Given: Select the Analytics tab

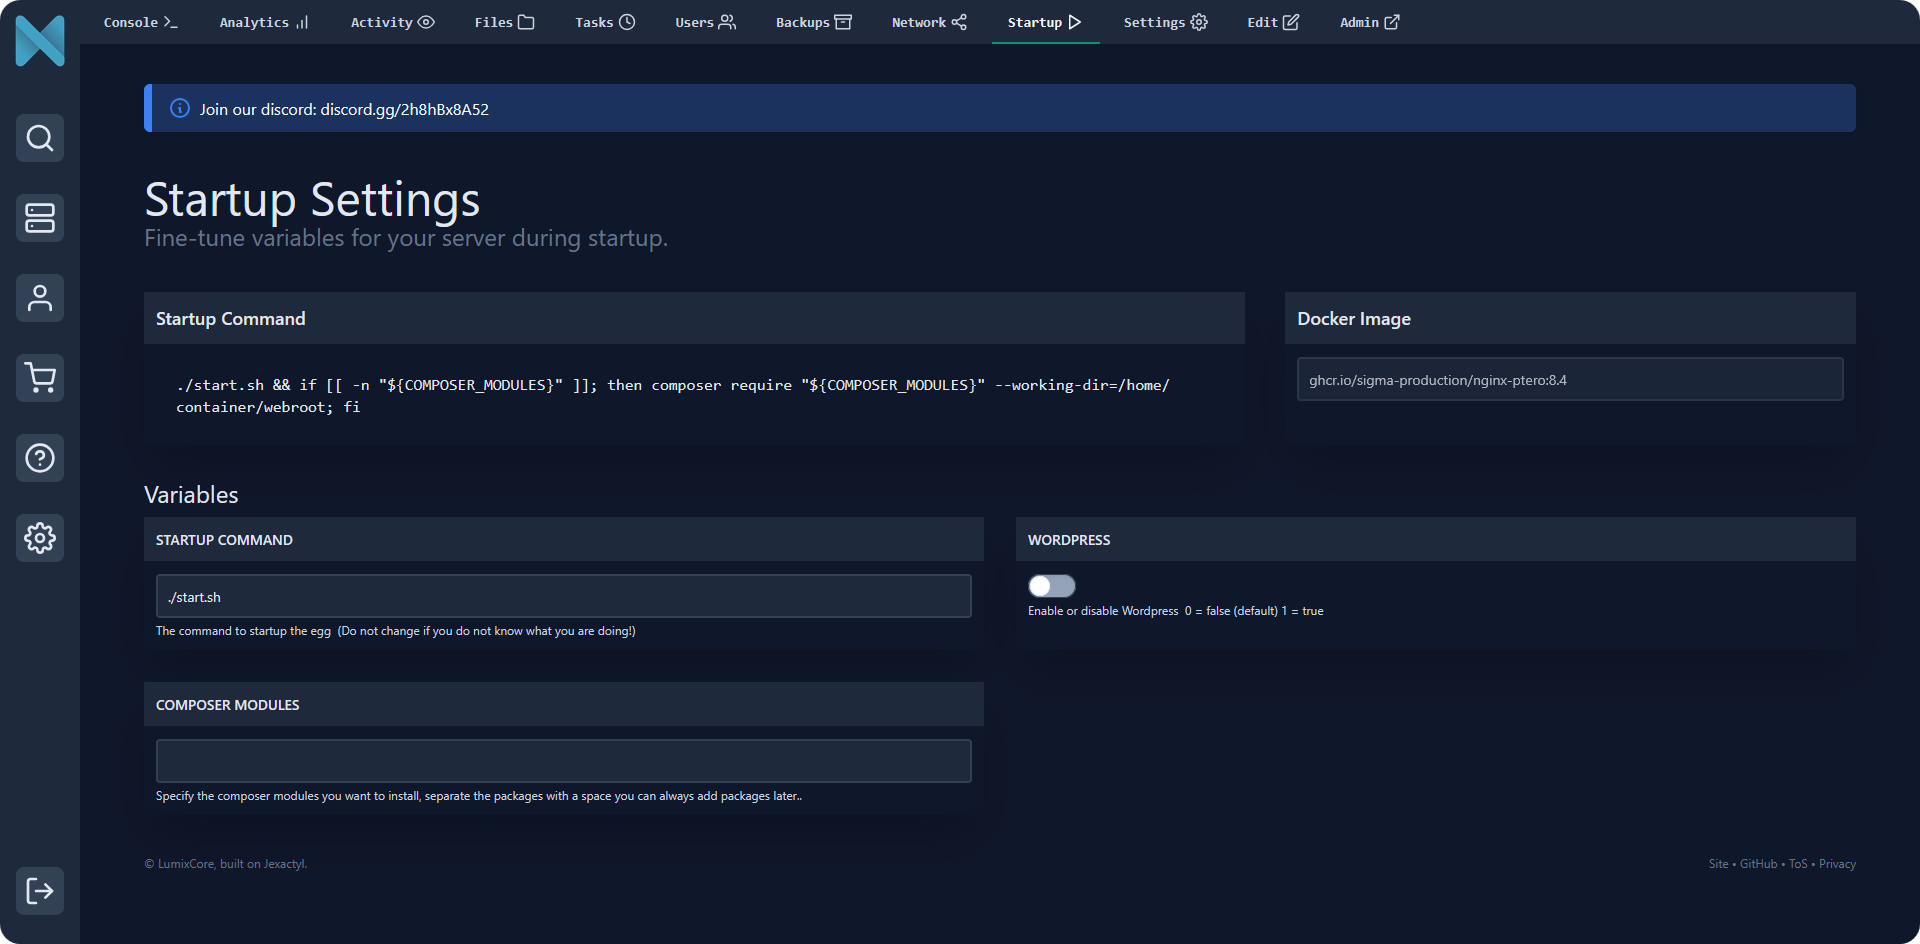Looking at the screenshot, I should 264,22.
